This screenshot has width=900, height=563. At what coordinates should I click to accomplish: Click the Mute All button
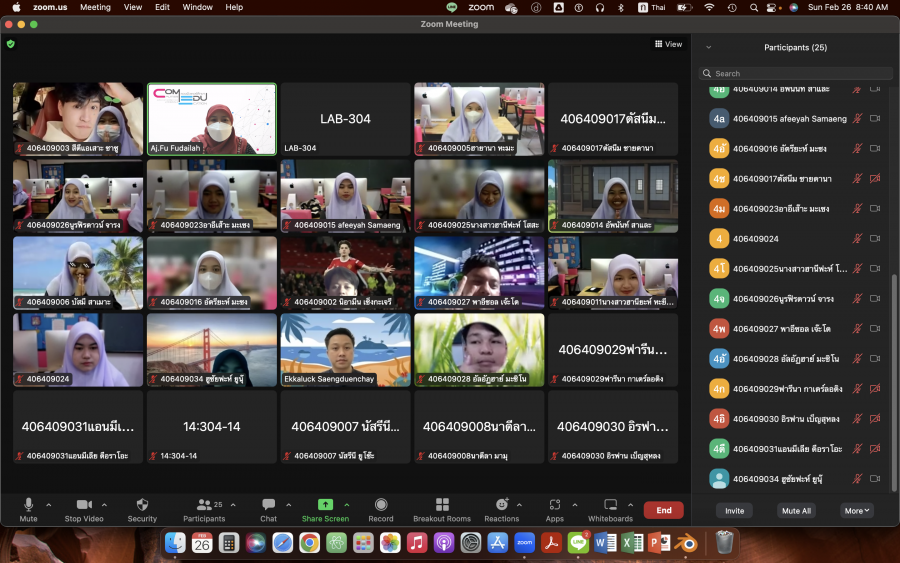795,510
